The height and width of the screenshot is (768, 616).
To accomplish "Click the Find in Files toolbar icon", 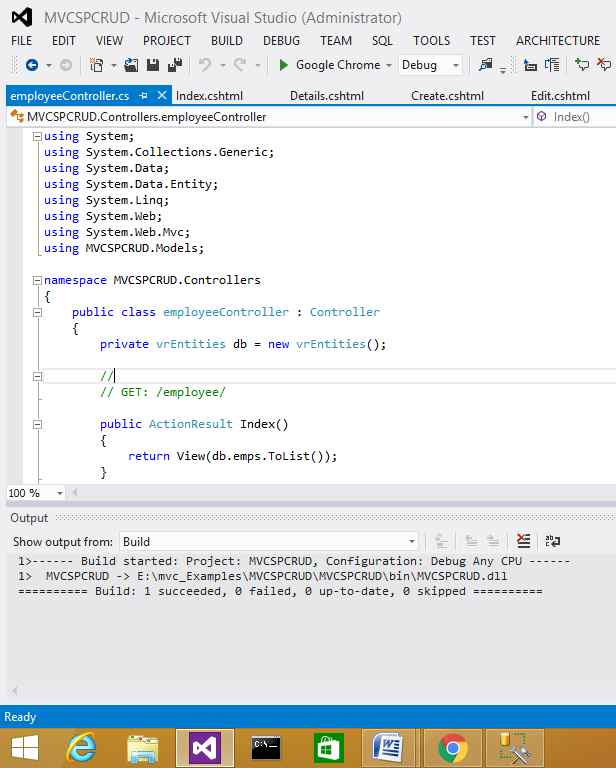I will click(486, 65).
